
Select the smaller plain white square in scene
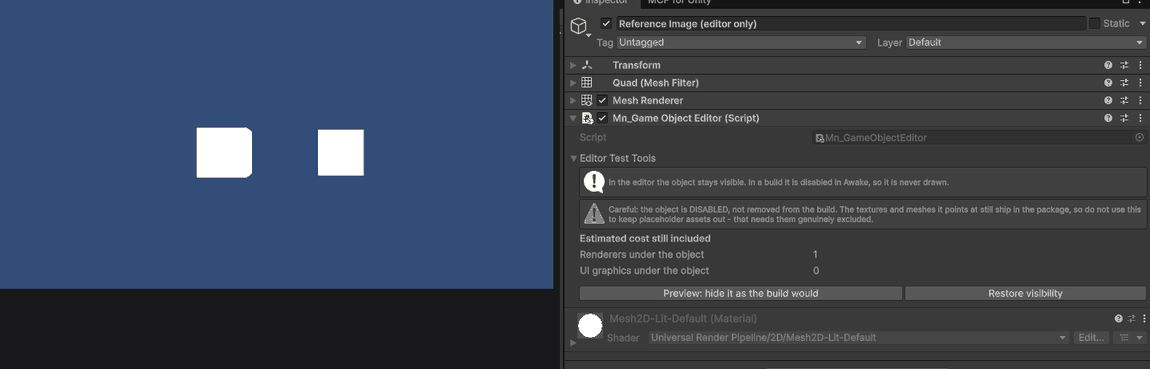click(x=340, y=153)
